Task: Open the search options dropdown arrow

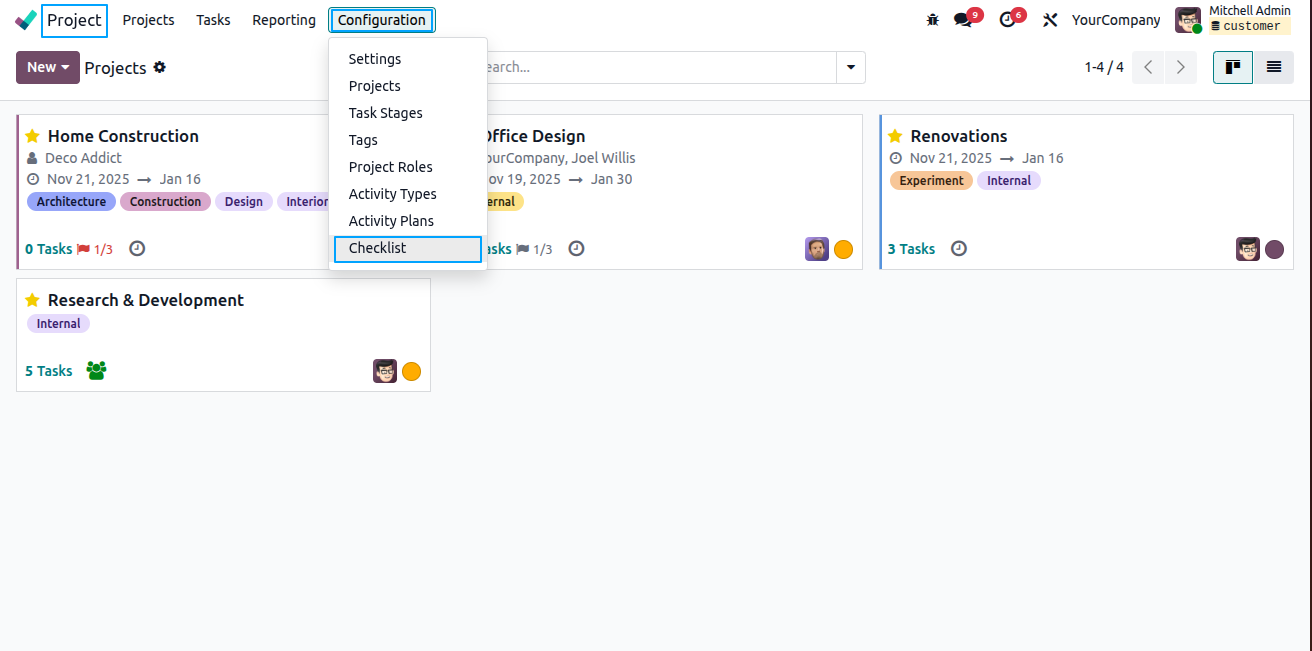Action: 851,67
